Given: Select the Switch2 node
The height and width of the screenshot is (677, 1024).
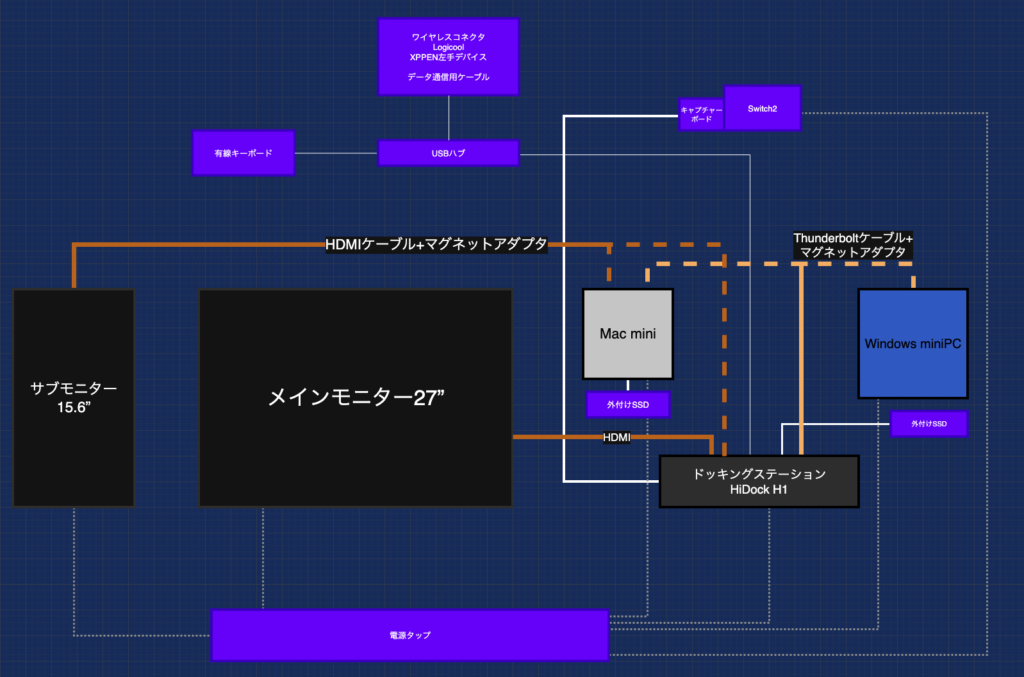Looking at the screenshot, I should tap(762, 107).
